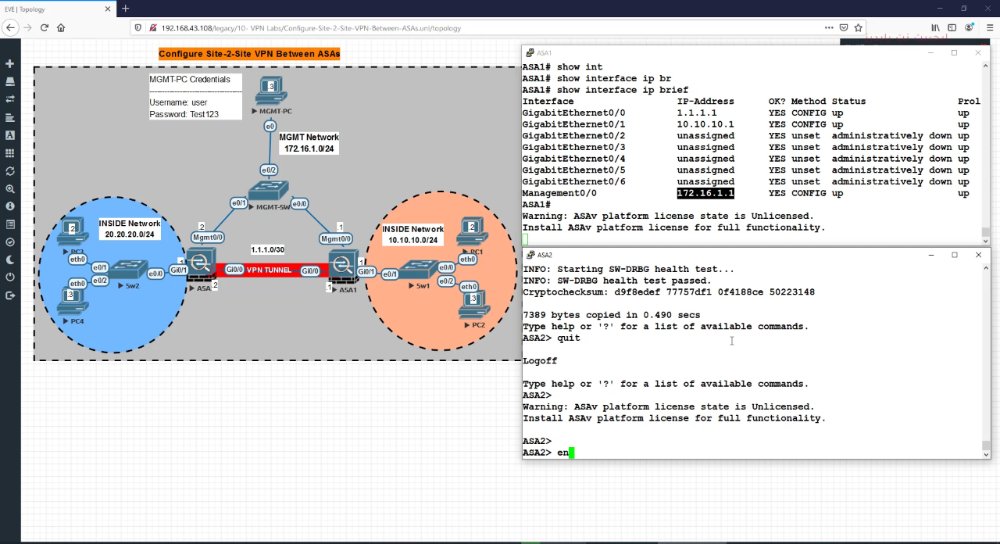This screenshot has height=544, width=1000.
Task: Click the Mgmt0/0 interface label above ASA1
Action: 335,239
